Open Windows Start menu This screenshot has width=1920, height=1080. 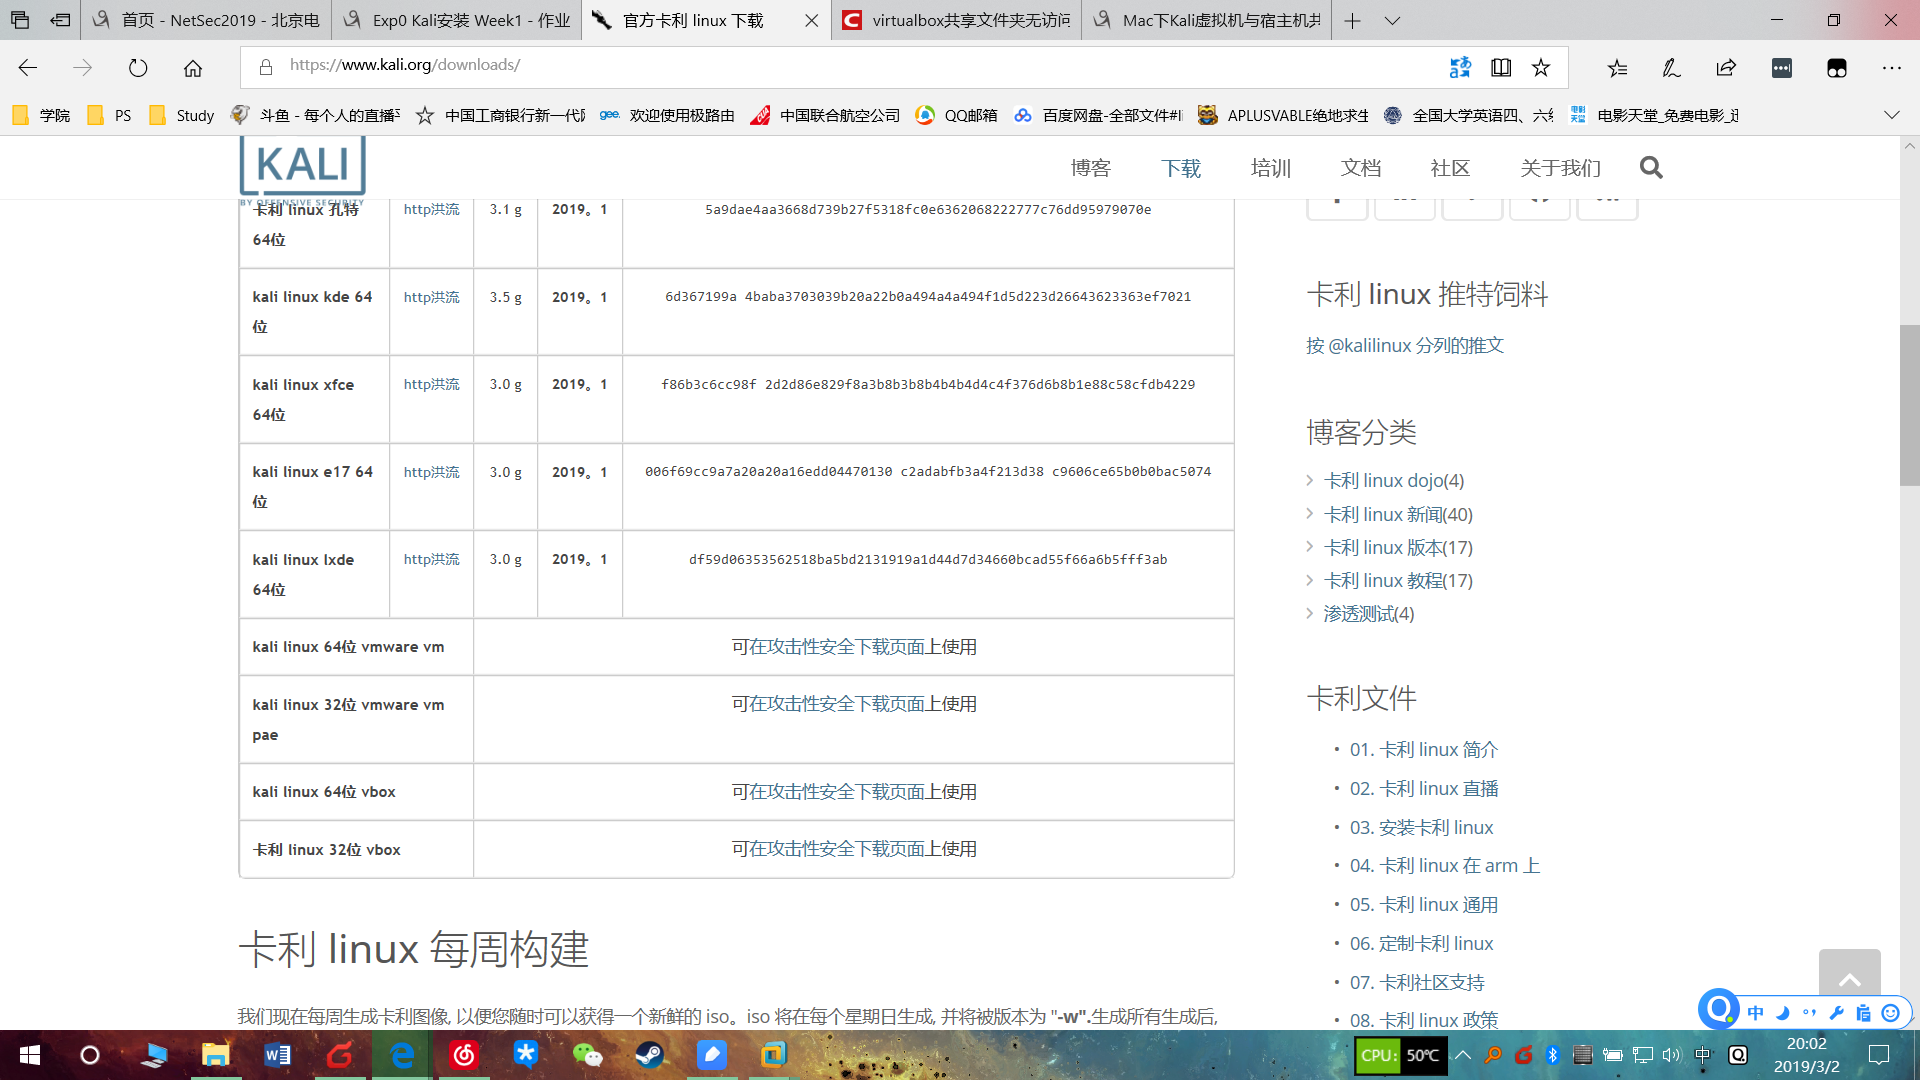click(x=30, y=1055)
